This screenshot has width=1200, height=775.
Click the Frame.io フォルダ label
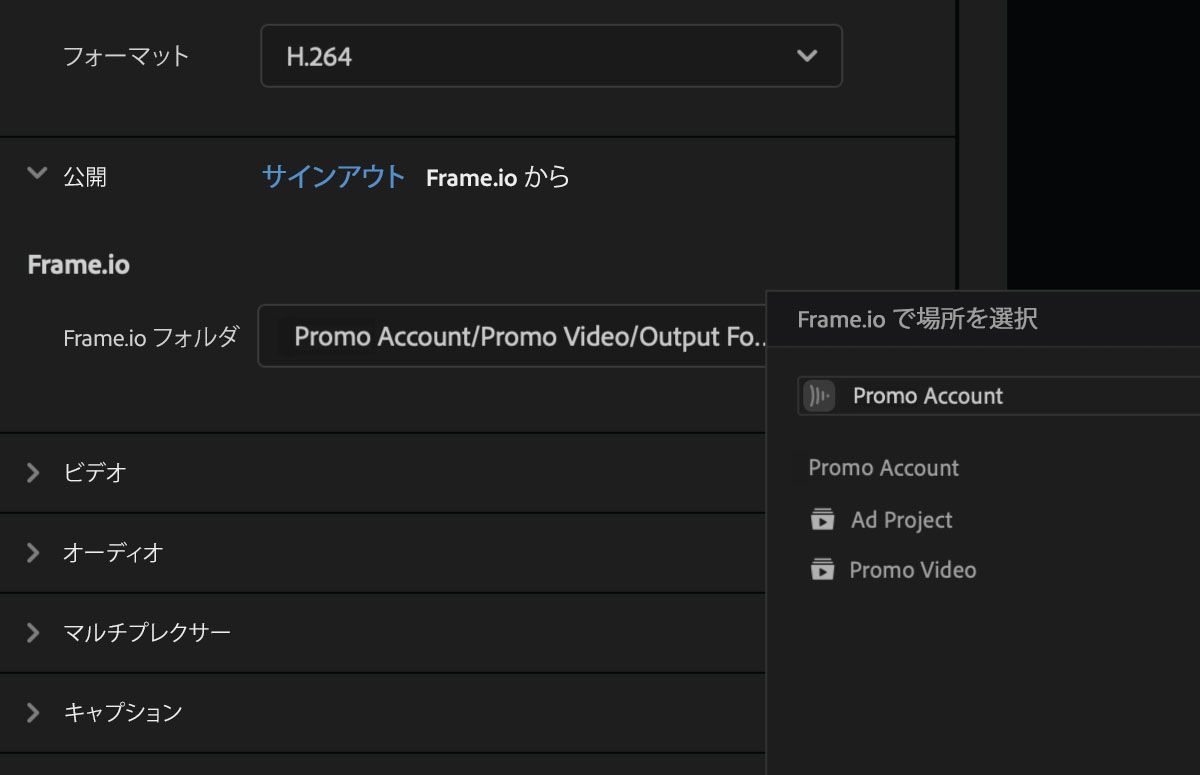[x=151, y=337]
